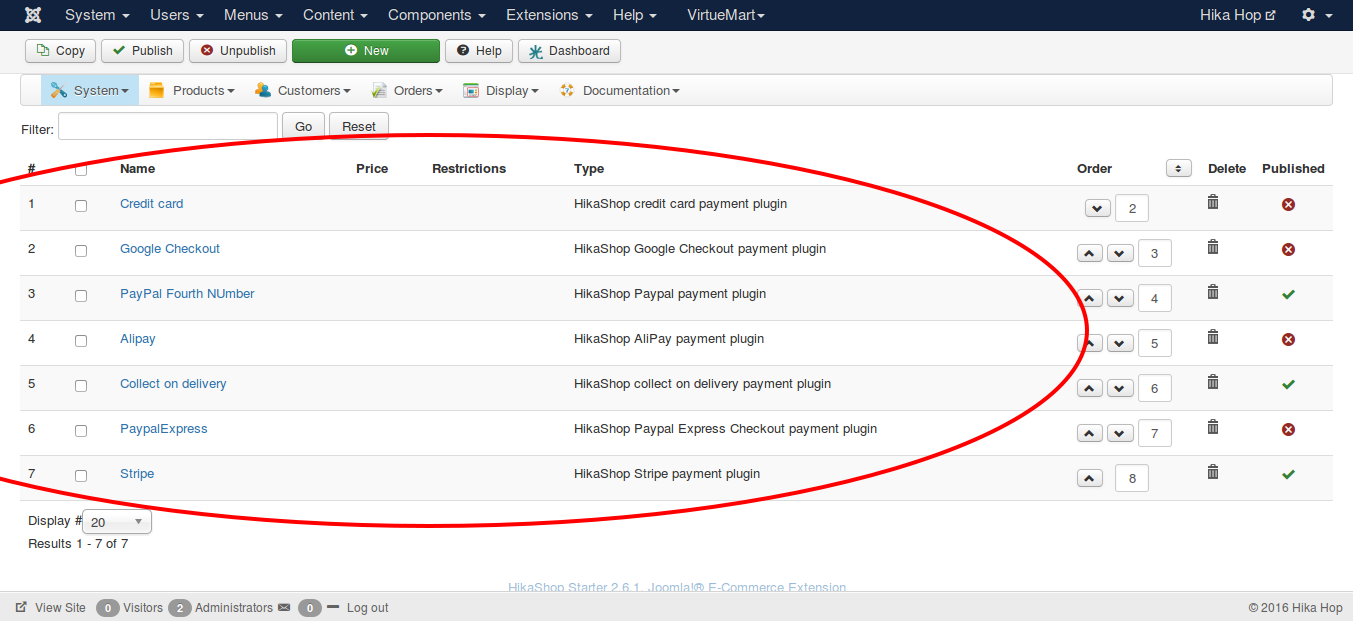Open the VirtueMart top menu
The height and width of the screenshot is (621, 1353).
[x=726, y=15]
